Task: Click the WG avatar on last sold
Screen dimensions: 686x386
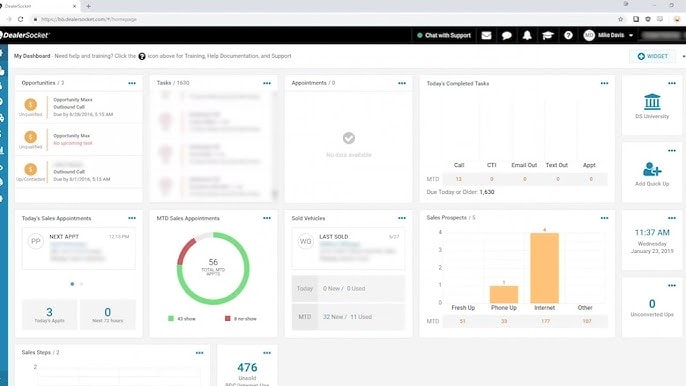Action: 305,241
